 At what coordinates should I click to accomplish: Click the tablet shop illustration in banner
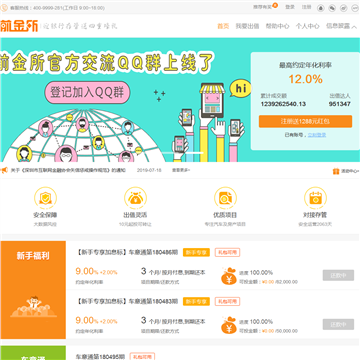click(212, 100)
